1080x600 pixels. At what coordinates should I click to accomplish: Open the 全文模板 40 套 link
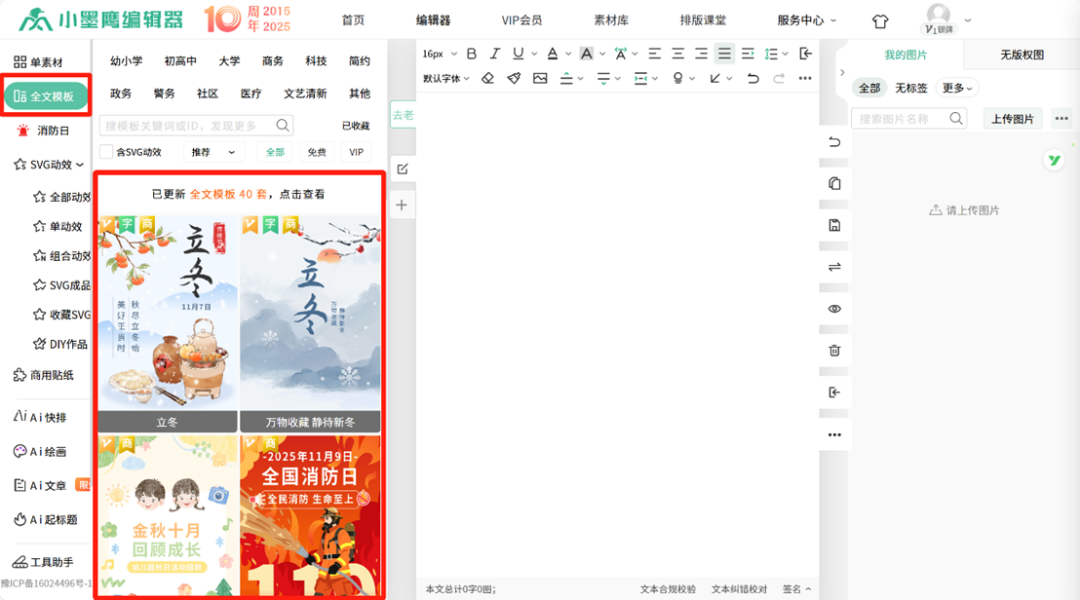click(x=228, y=194)
